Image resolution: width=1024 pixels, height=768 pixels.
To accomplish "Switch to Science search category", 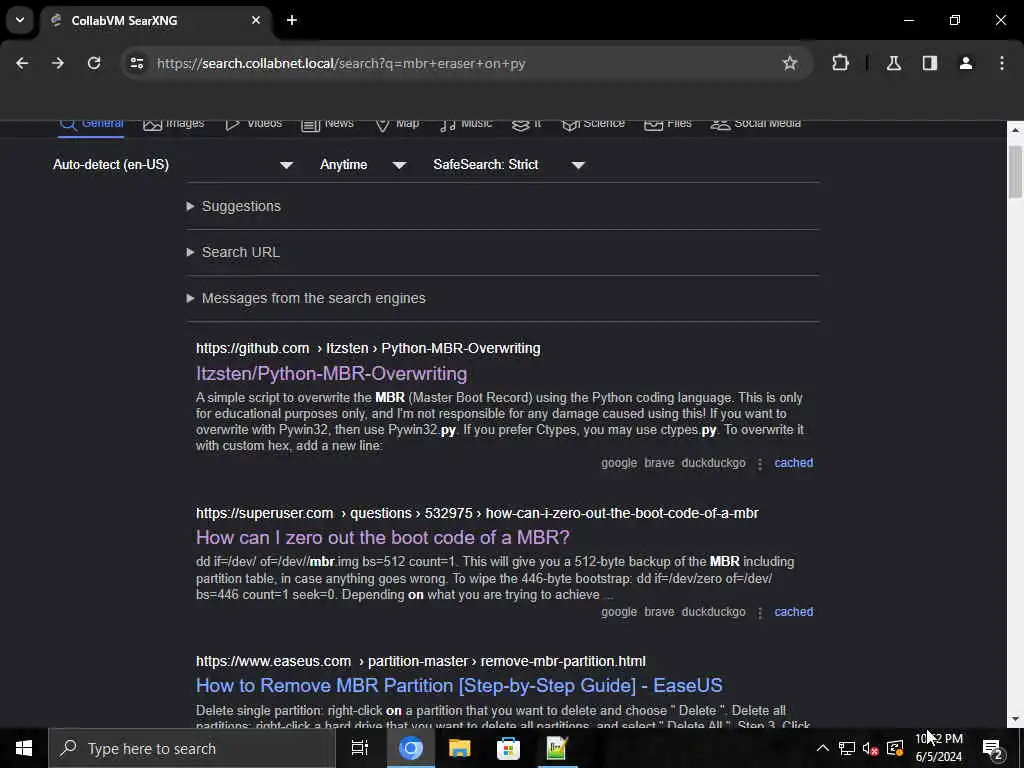I will coord(593,123).
